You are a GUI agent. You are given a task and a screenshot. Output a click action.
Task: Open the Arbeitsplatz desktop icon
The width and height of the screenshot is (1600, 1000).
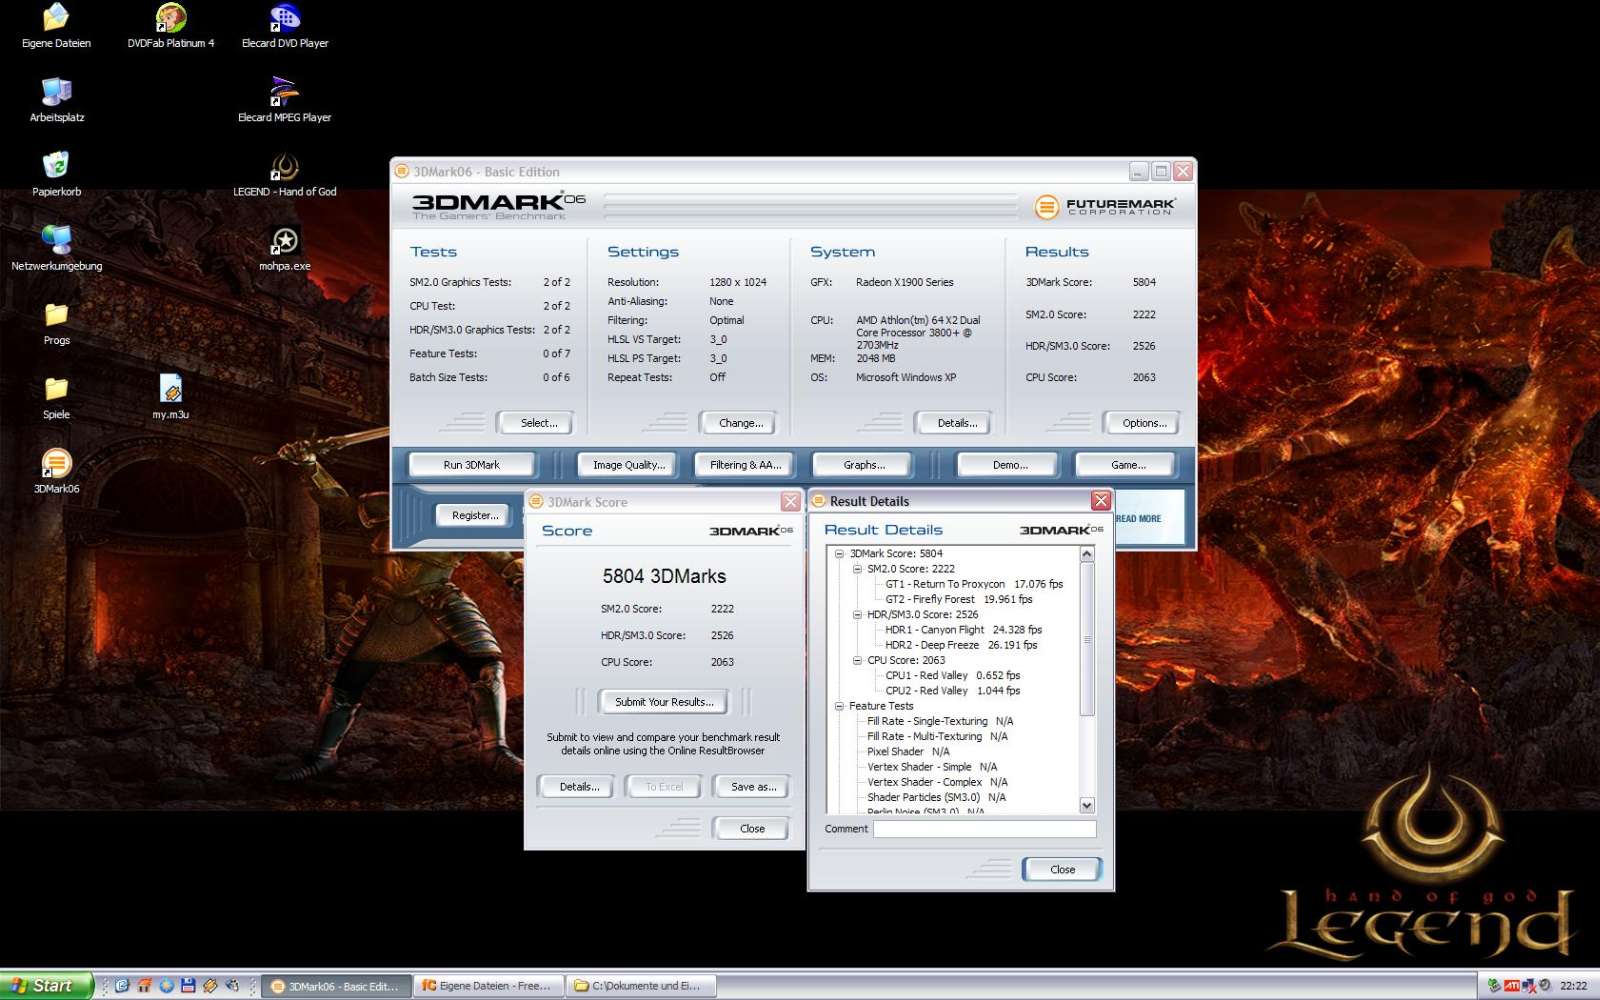[57, 100]
